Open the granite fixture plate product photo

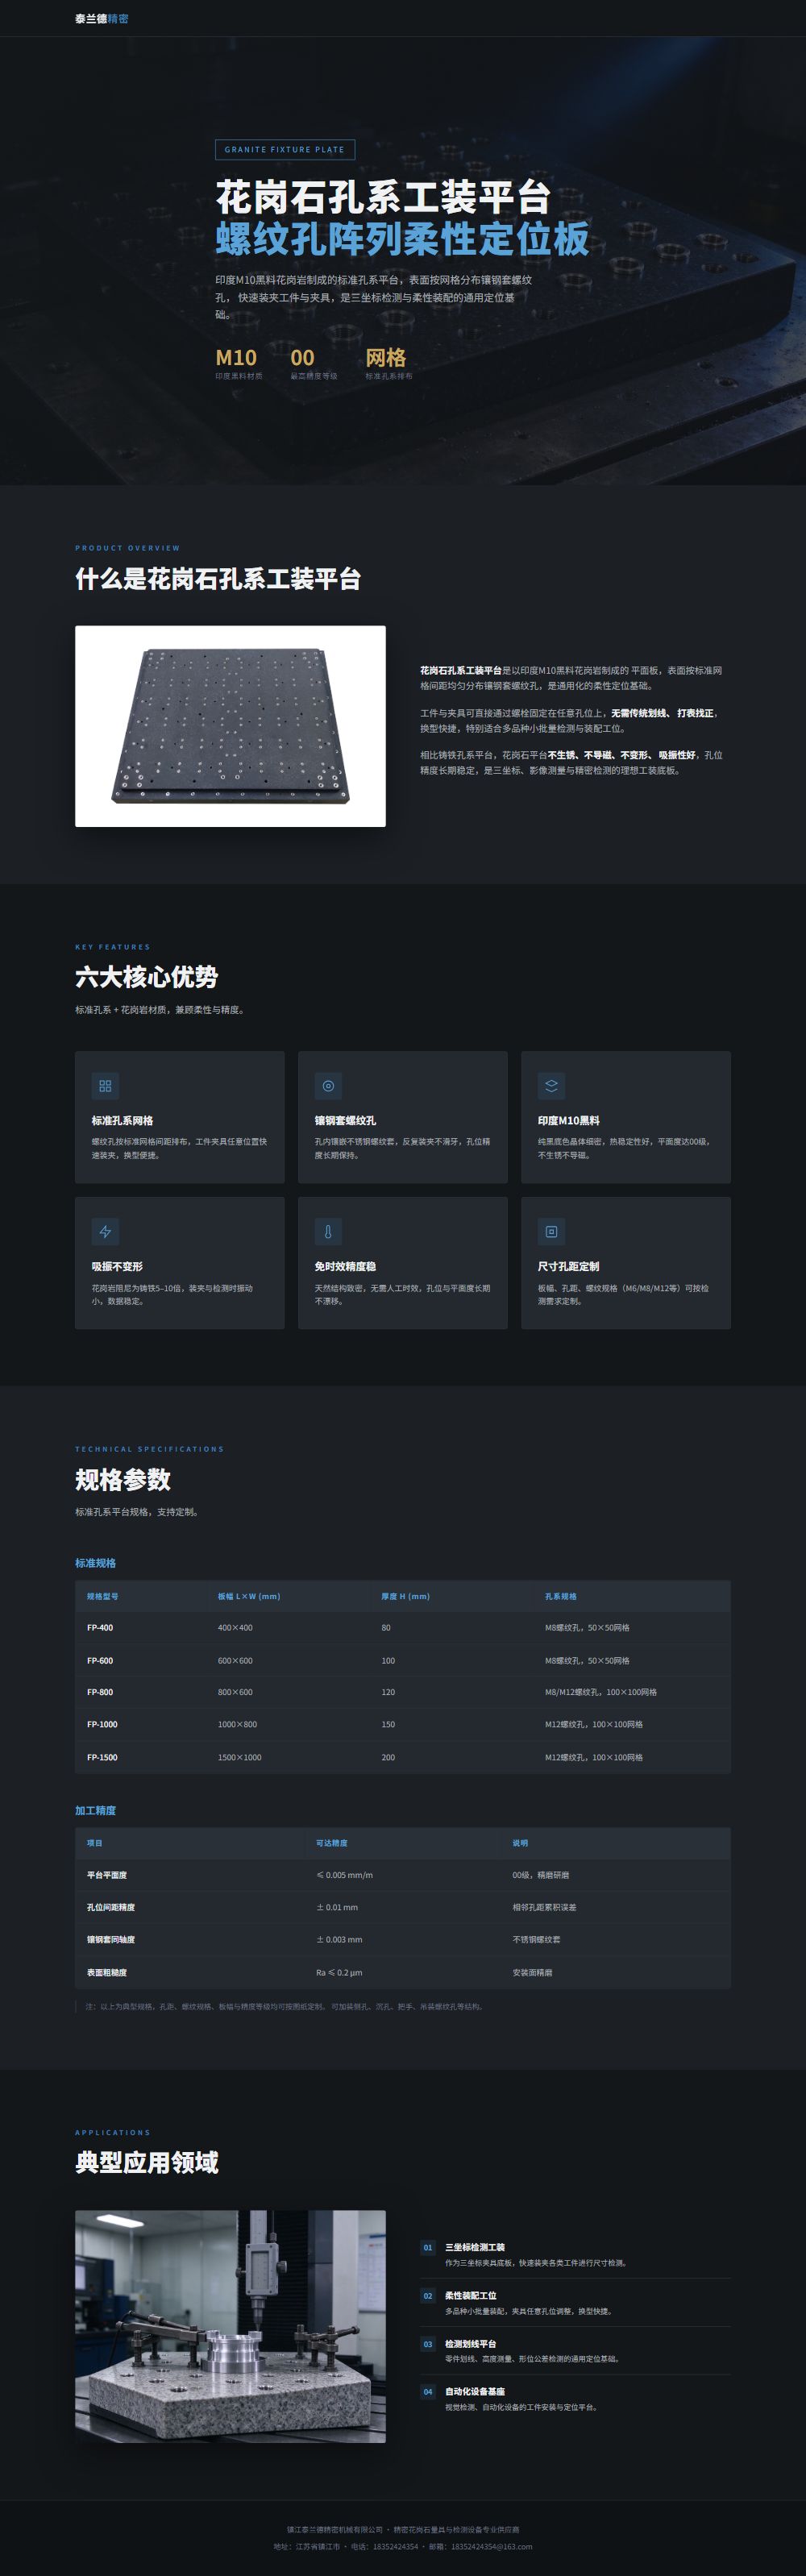click(x=230, y=726)
